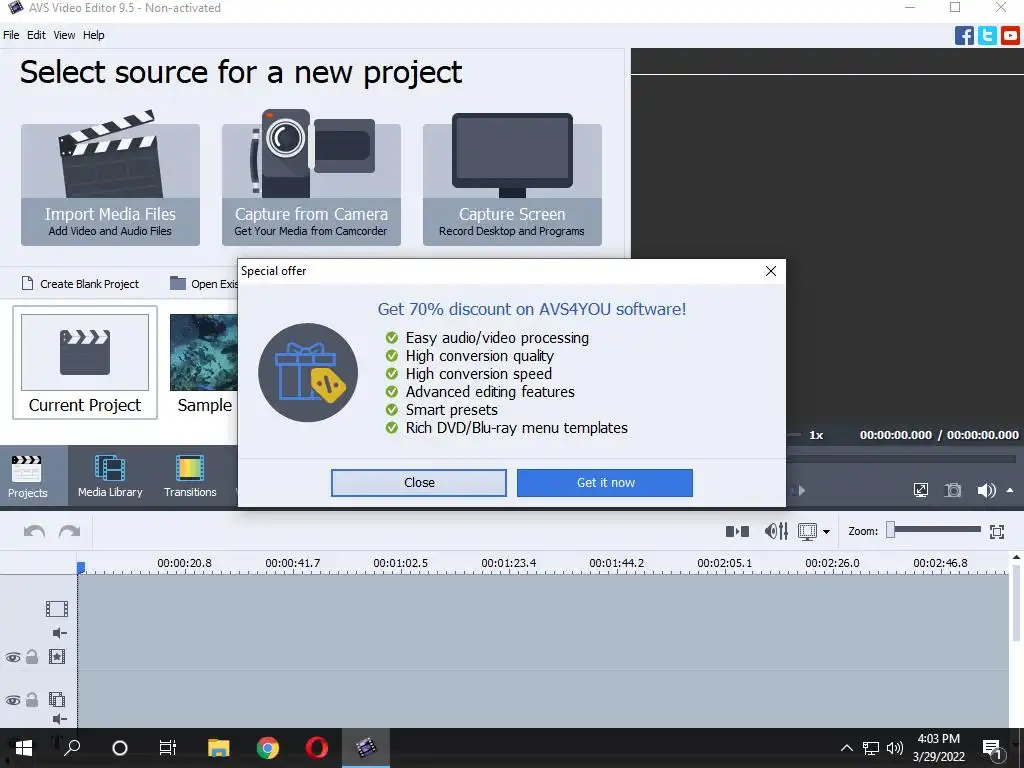1024x768 pixels.
Task: Click the AVS Video Editor taskbar icon
Action: (x=366, y=748)
